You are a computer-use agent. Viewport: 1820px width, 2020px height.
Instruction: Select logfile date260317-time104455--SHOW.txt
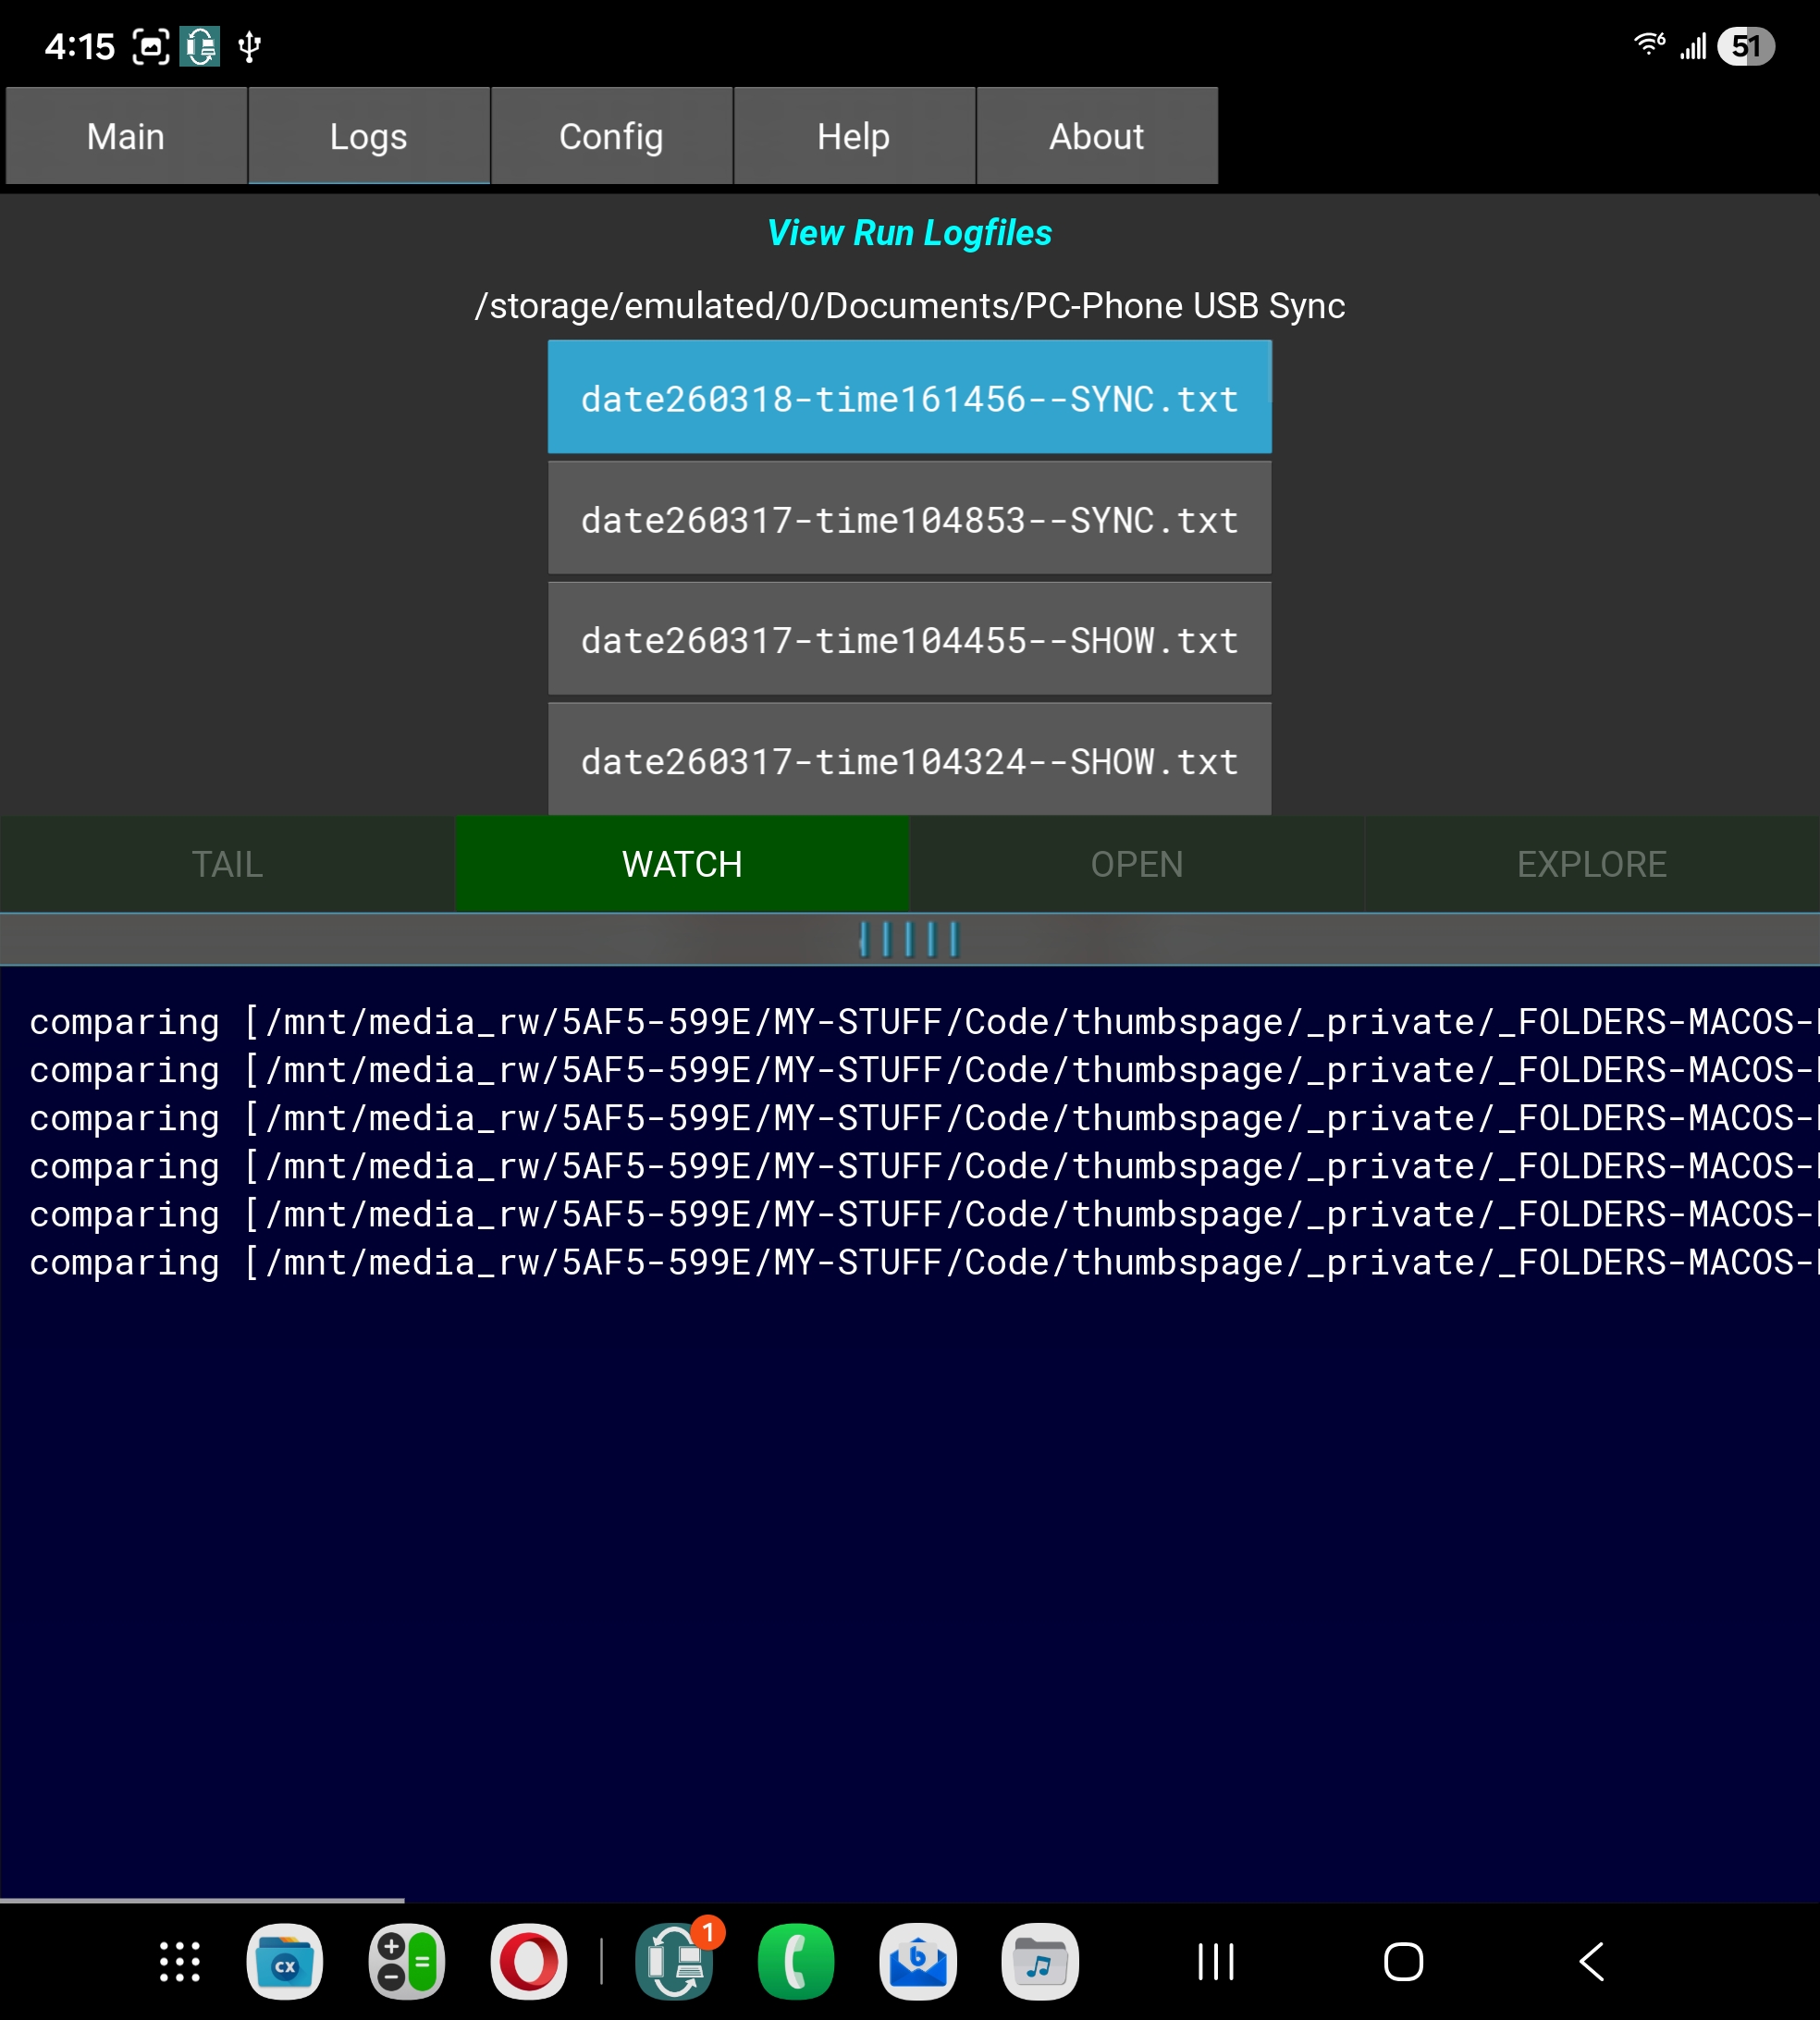point(909,640)
